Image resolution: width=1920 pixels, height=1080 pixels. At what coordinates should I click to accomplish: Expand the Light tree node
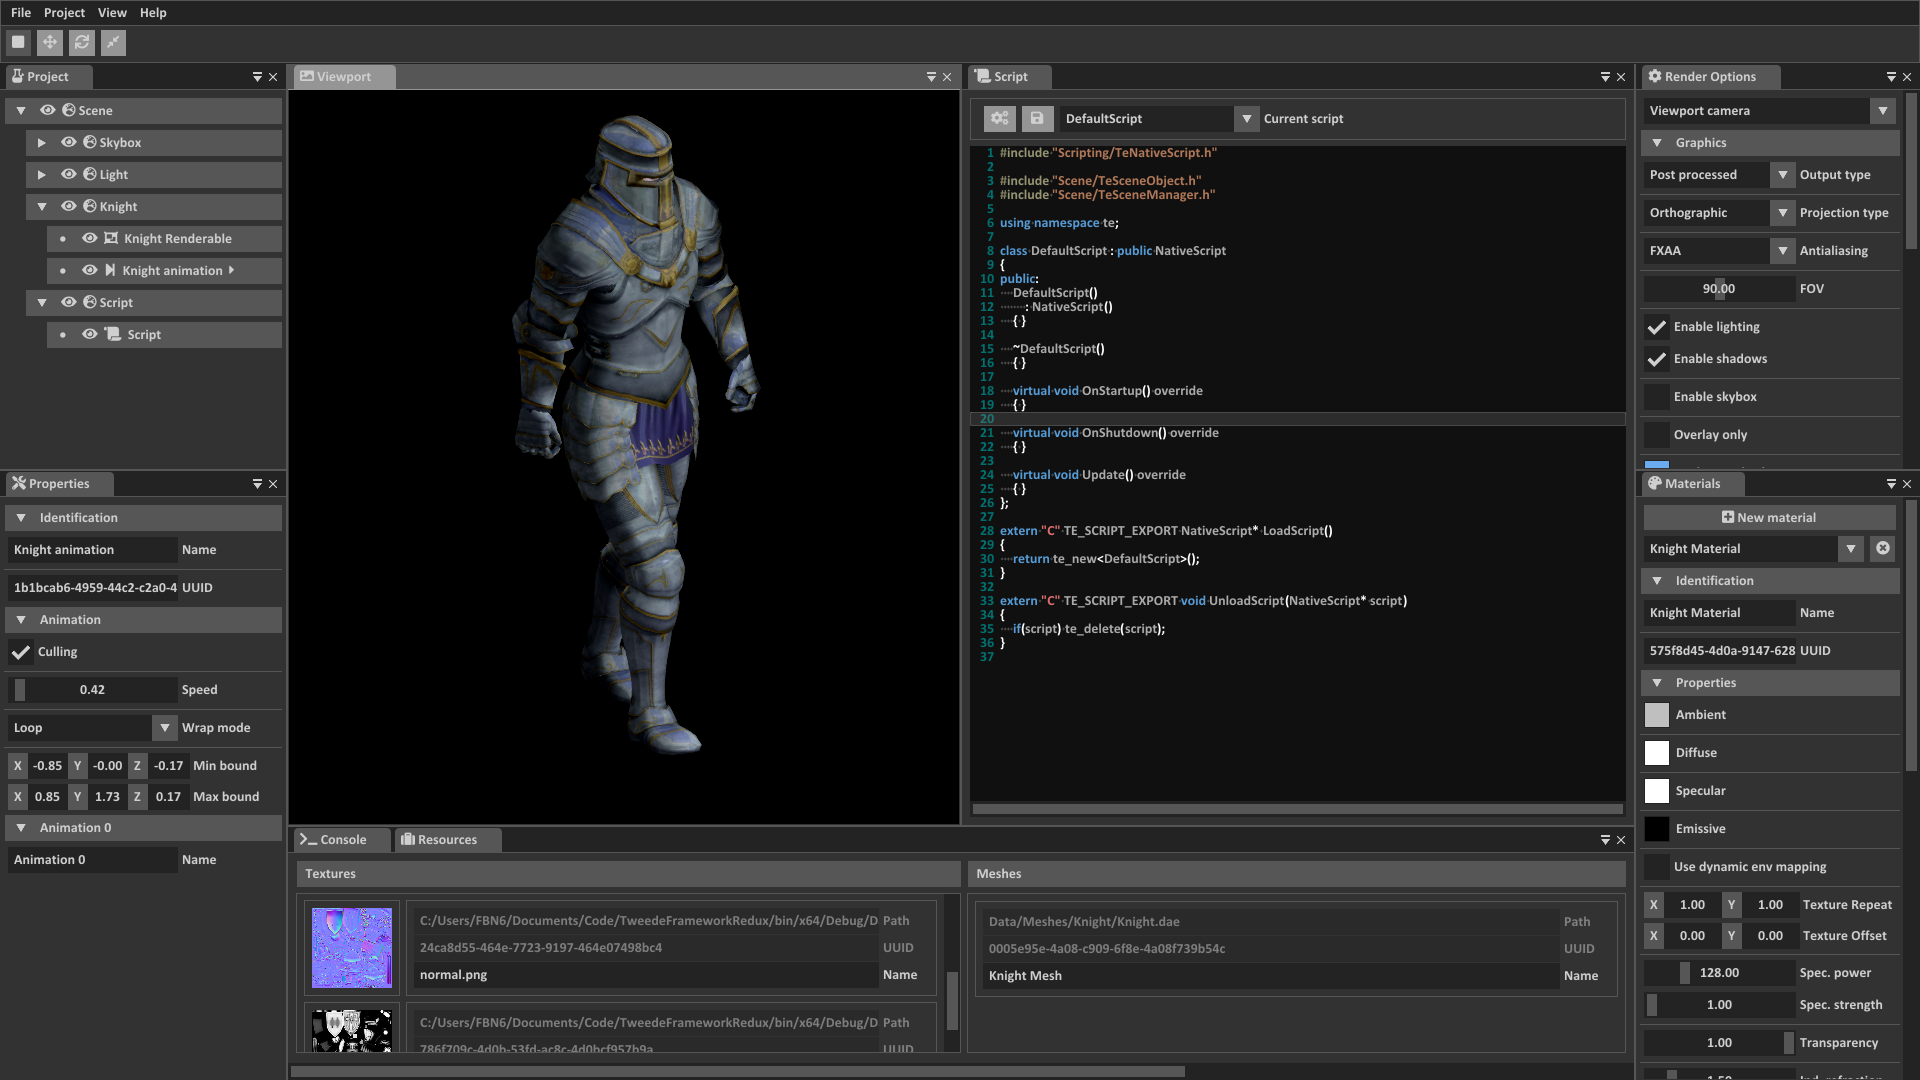(41, 174)
